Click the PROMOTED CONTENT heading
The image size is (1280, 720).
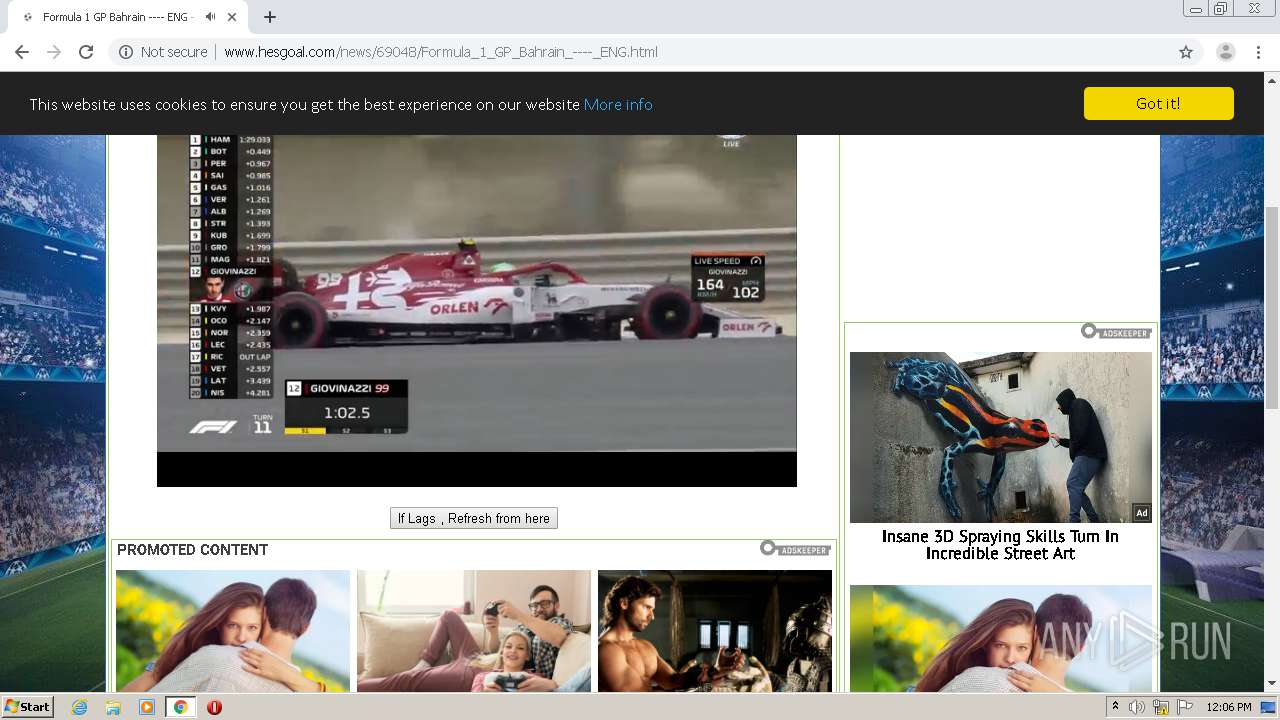click(192, 550)
